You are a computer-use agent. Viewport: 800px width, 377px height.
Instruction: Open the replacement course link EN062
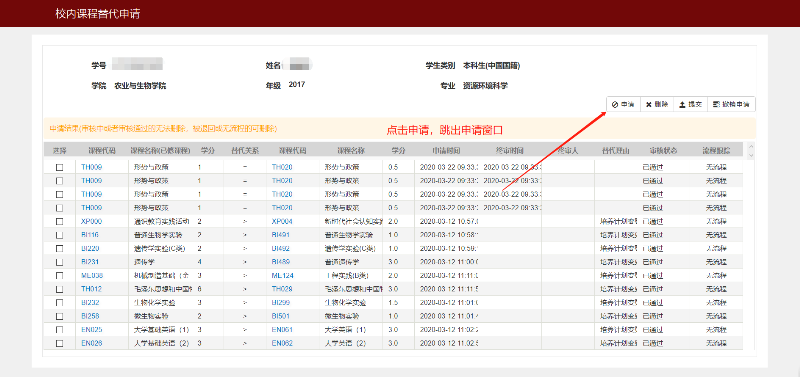point(282,343)
